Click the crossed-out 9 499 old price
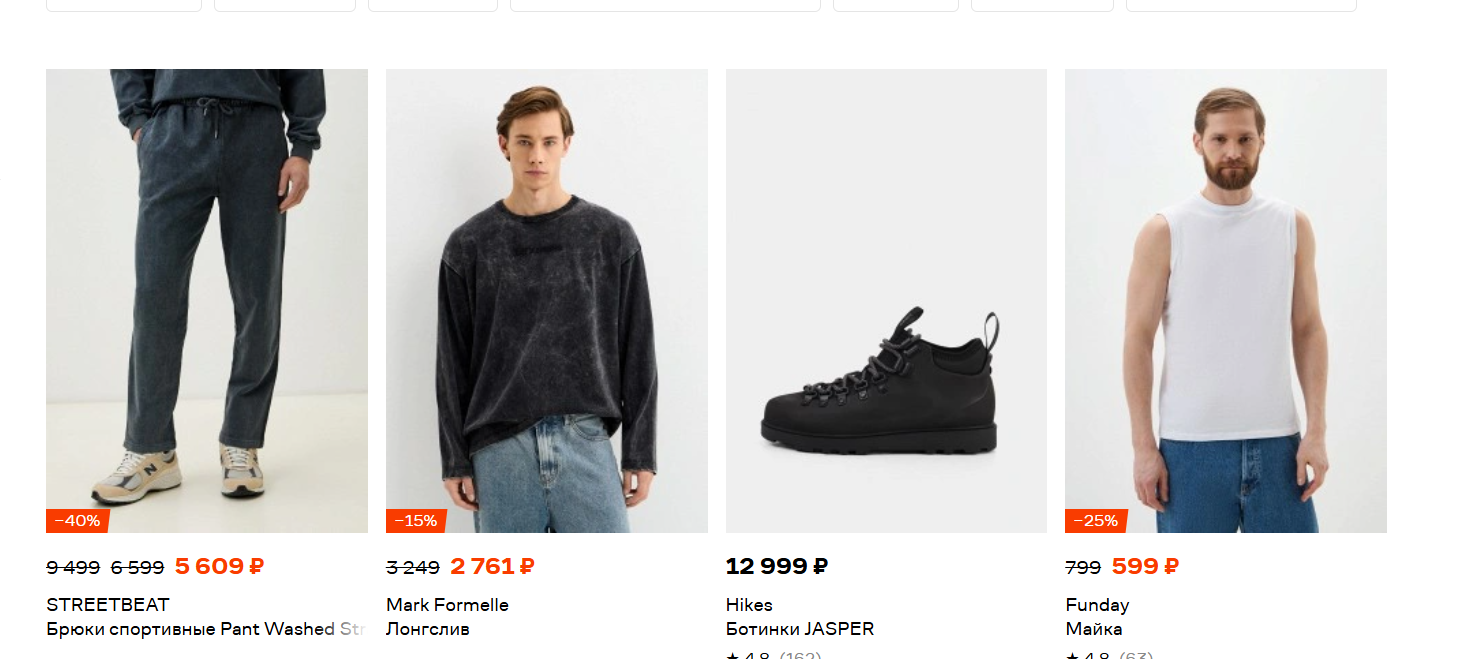Viewport: 1484px width, 659px height. click(x=73, y=568)
